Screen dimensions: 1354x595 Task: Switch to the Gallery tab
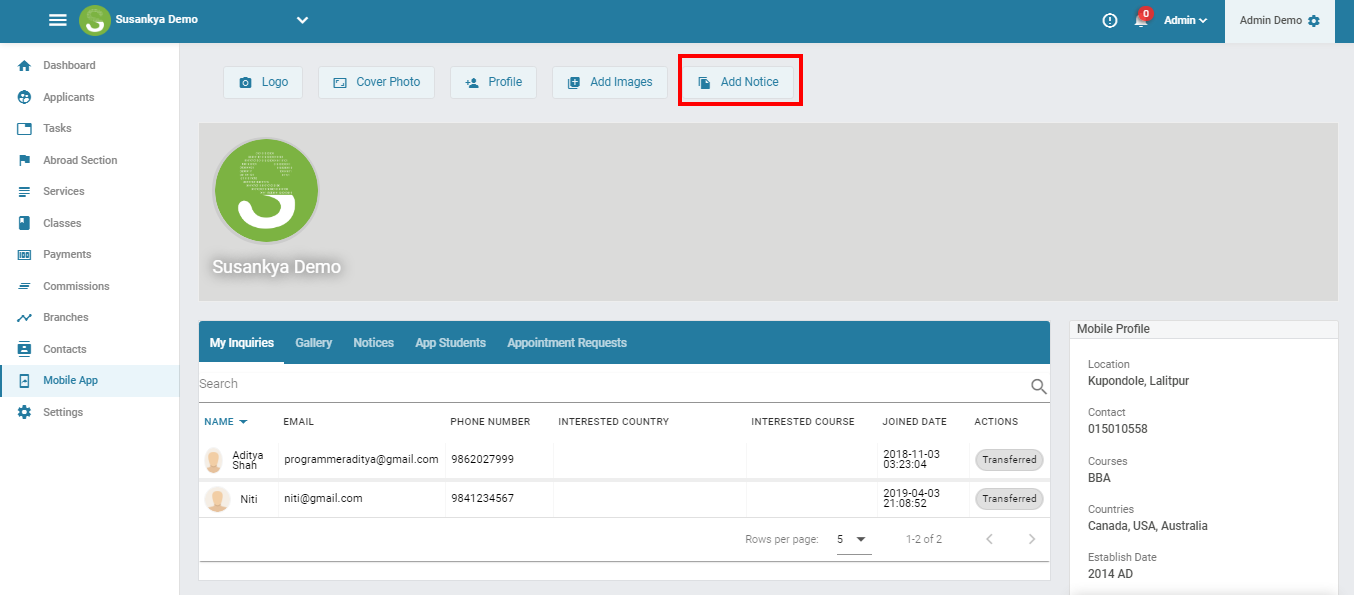pos(313,343)
